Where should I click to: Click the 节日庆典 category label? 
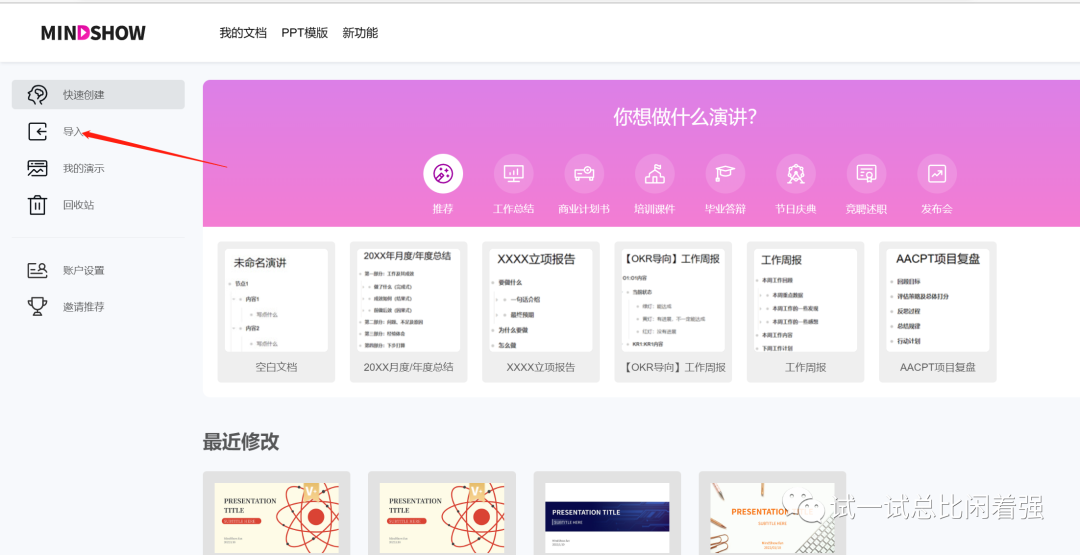(796, 209)
